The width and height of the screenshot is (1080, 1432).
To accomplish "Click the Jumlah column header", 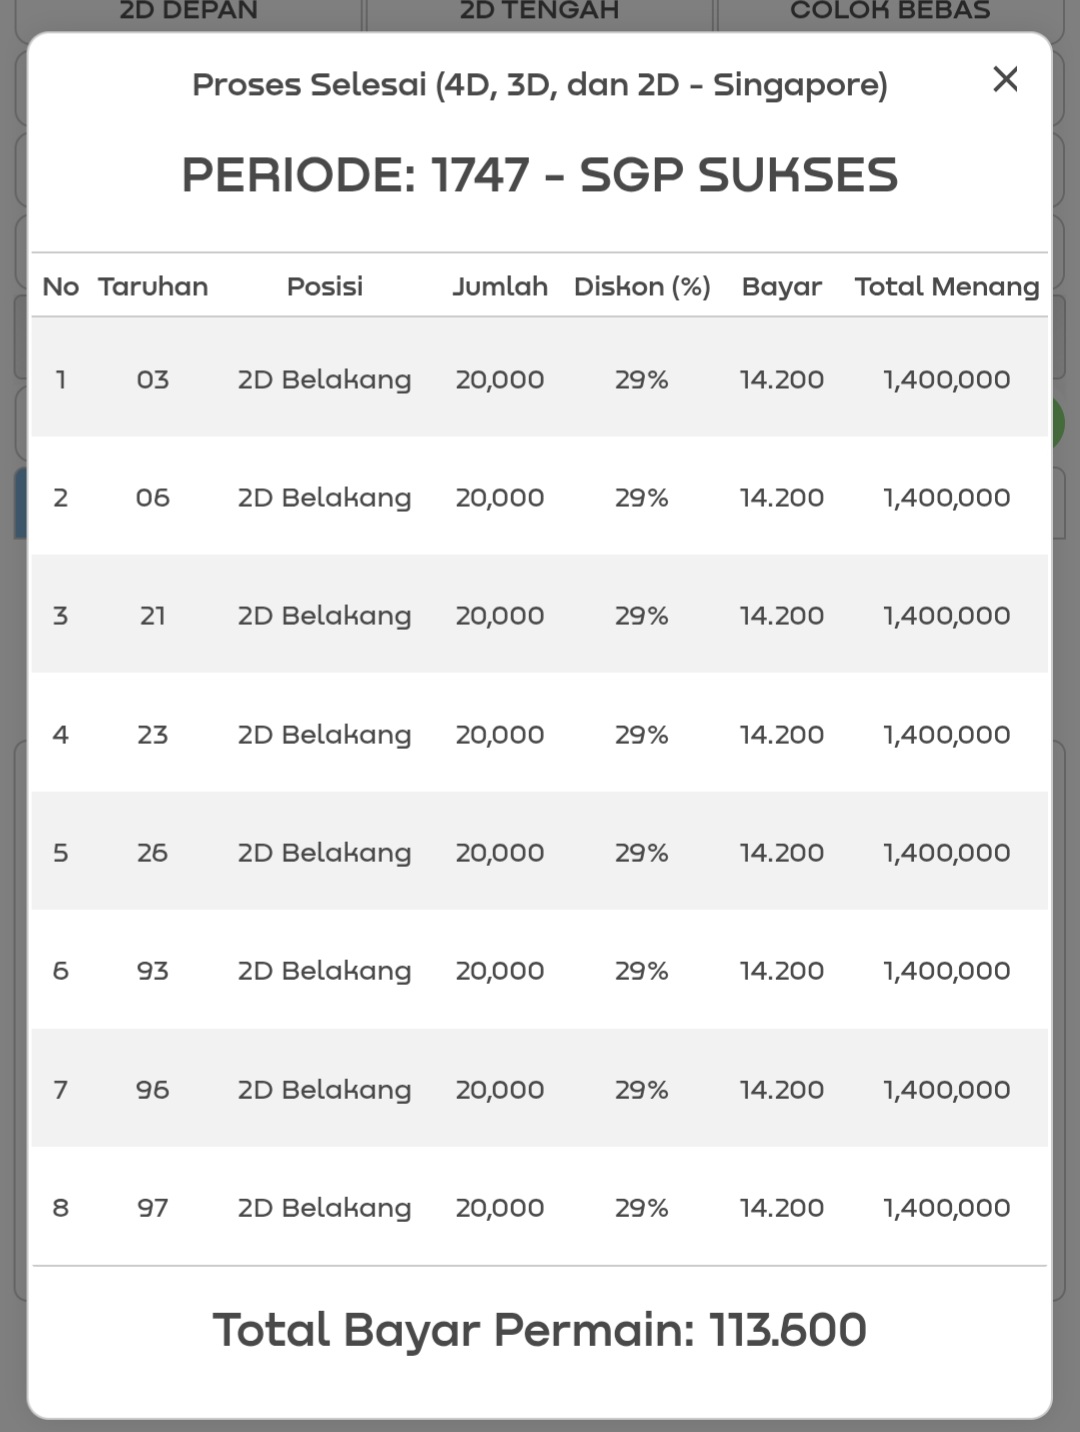I will coord(500,287).
